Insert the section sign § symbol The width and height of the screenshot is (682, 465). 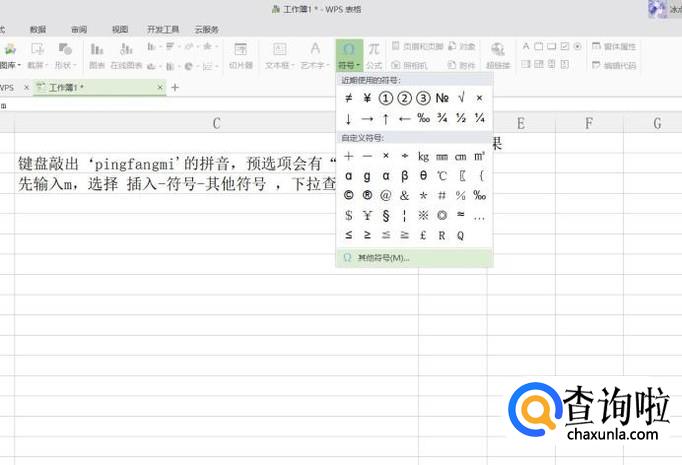click(386, 214)
